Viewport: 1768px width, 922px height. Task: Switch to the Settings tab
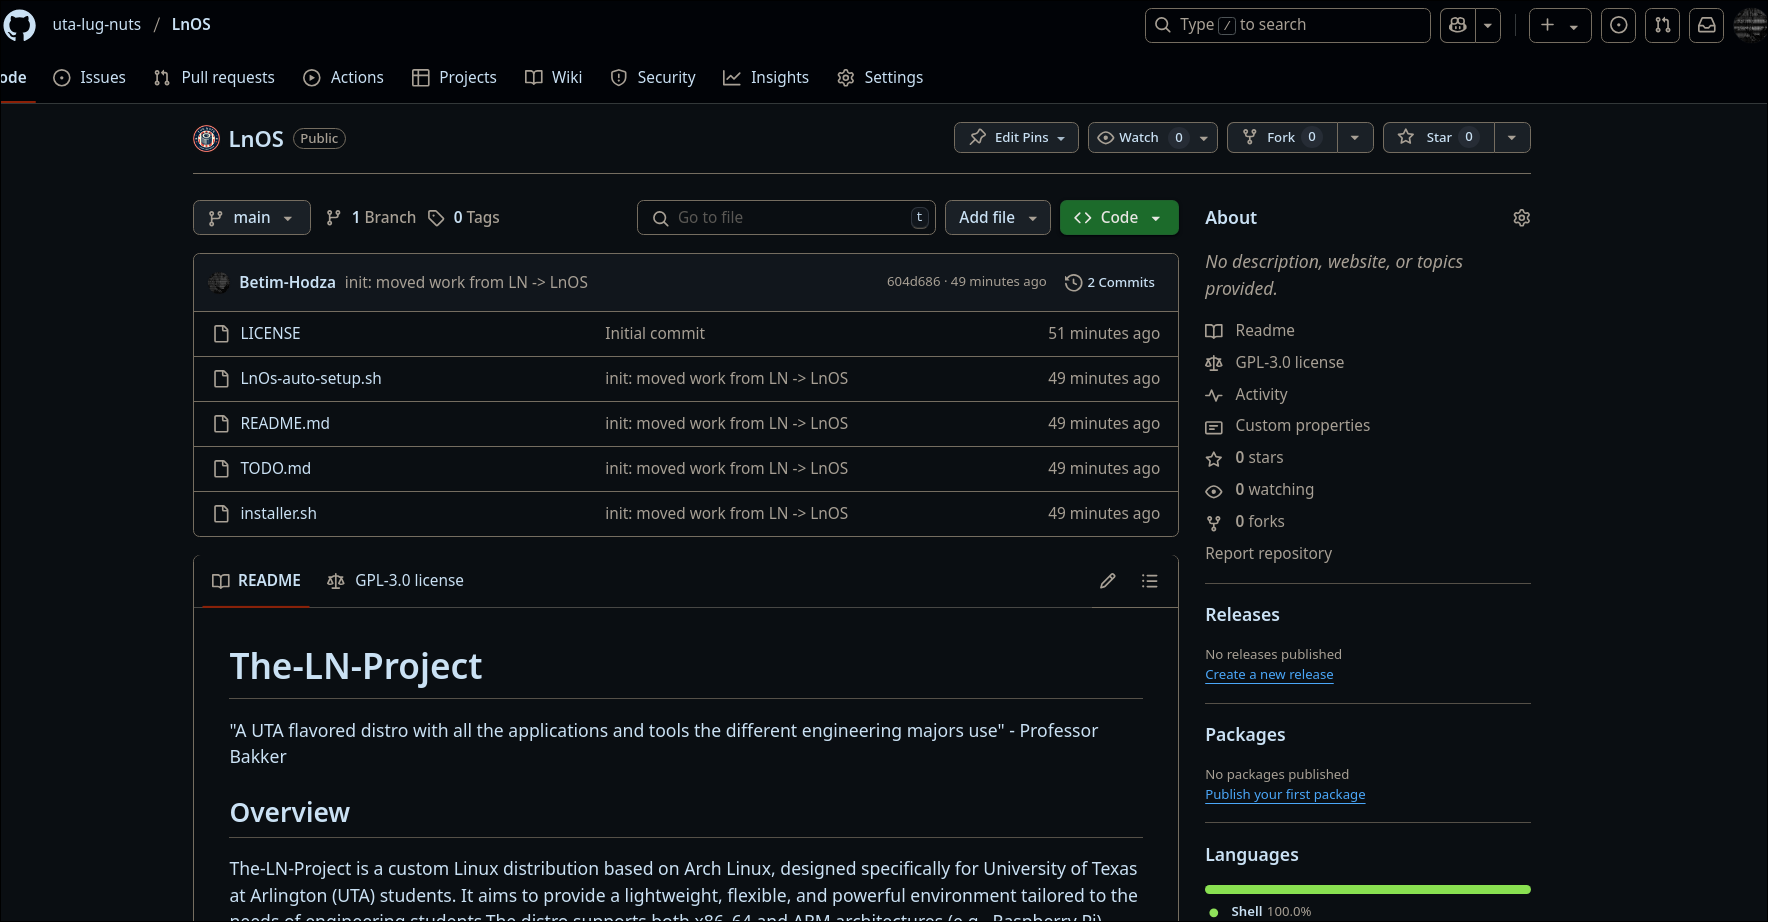[880, 77]
